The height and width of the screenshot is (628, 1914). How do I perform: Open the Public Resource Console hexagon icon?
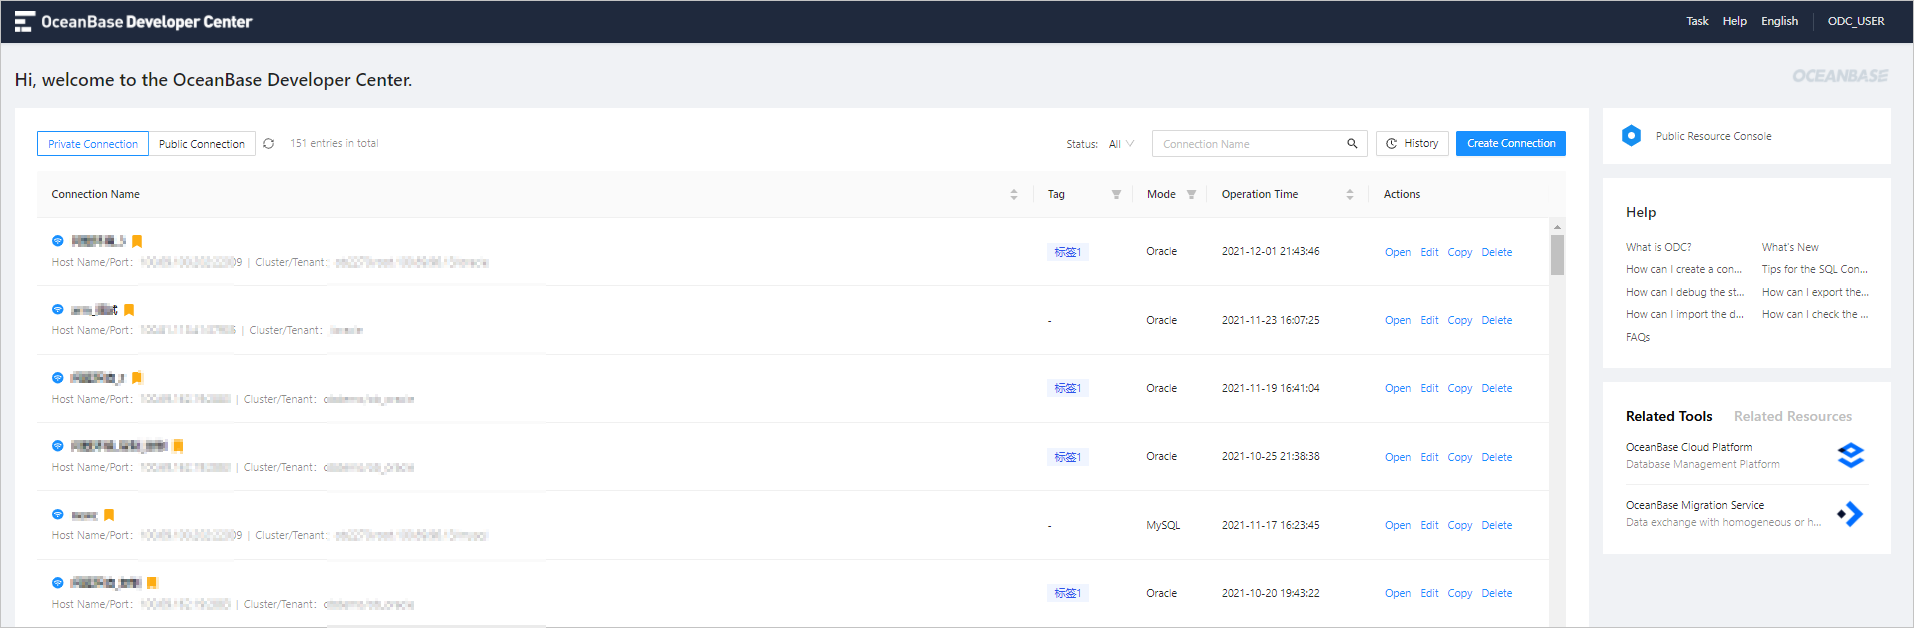click(x=1631, y=136)
